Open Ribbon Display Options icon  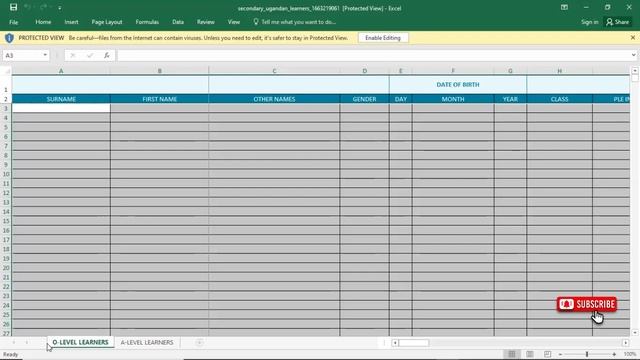[x=564, y=7]
